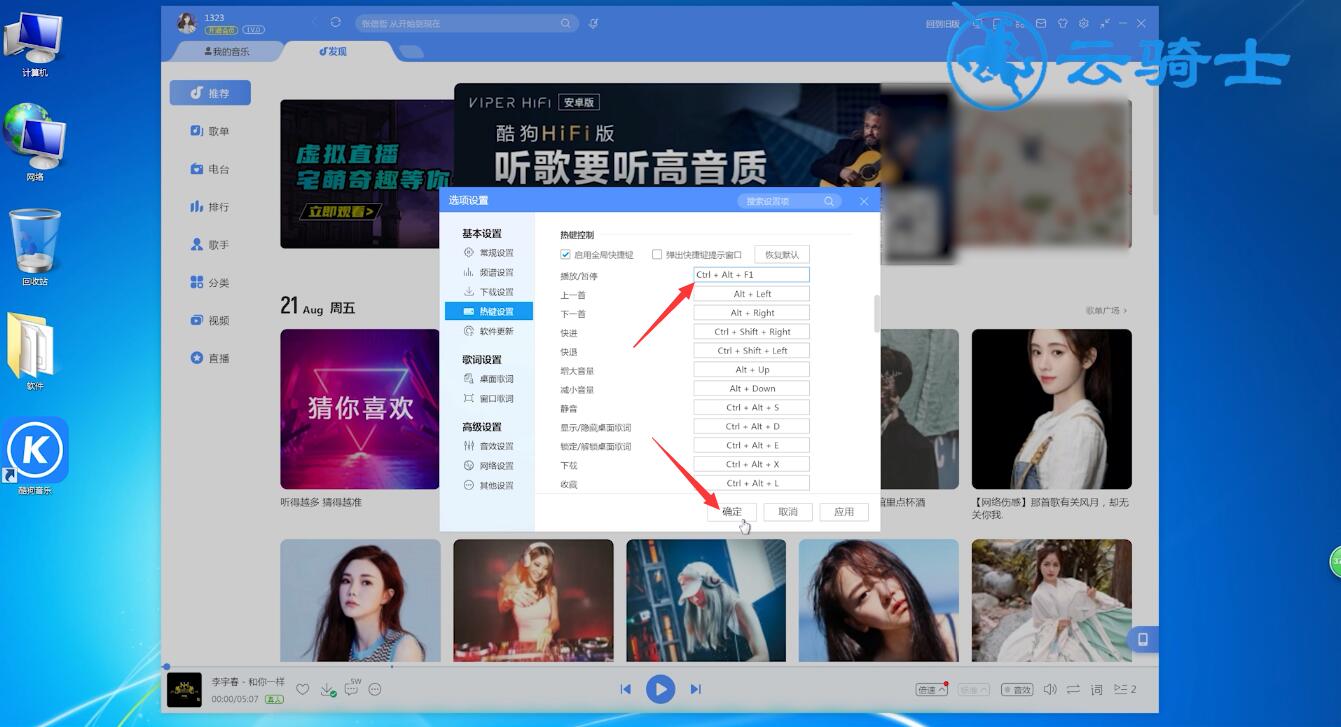The image size is (1341, 727).
Task: Toggle 弹出快捷键提示窗口 checkbox
Action: [657, 254]
